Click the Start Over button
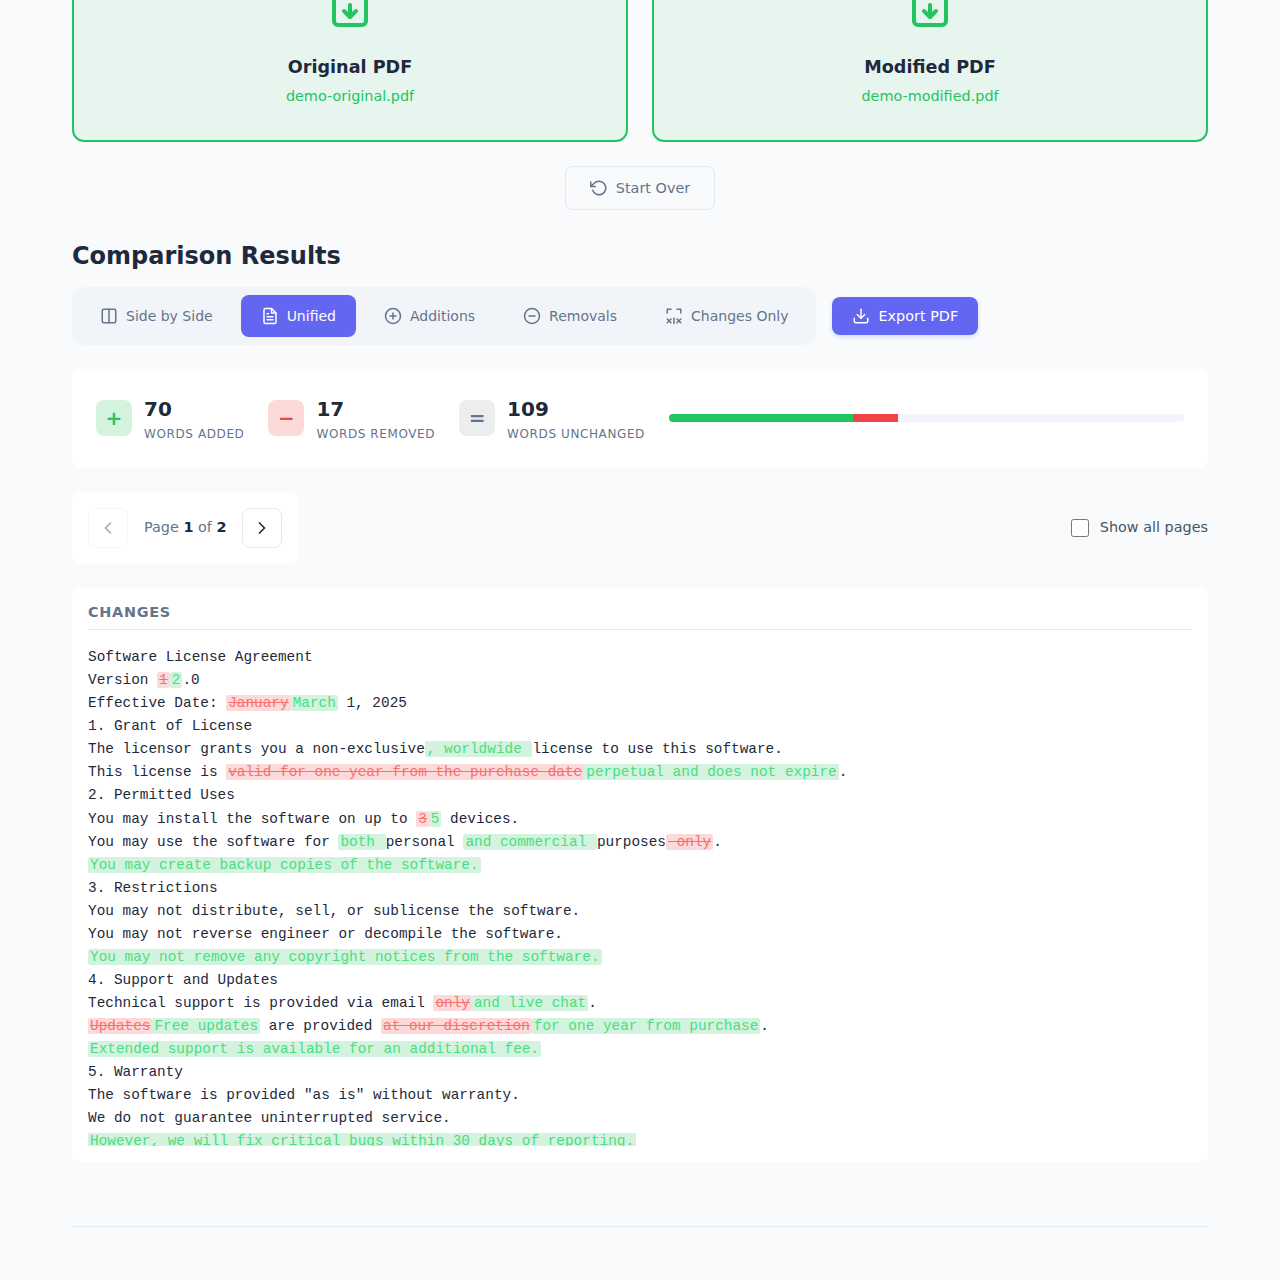 [640, 188]
